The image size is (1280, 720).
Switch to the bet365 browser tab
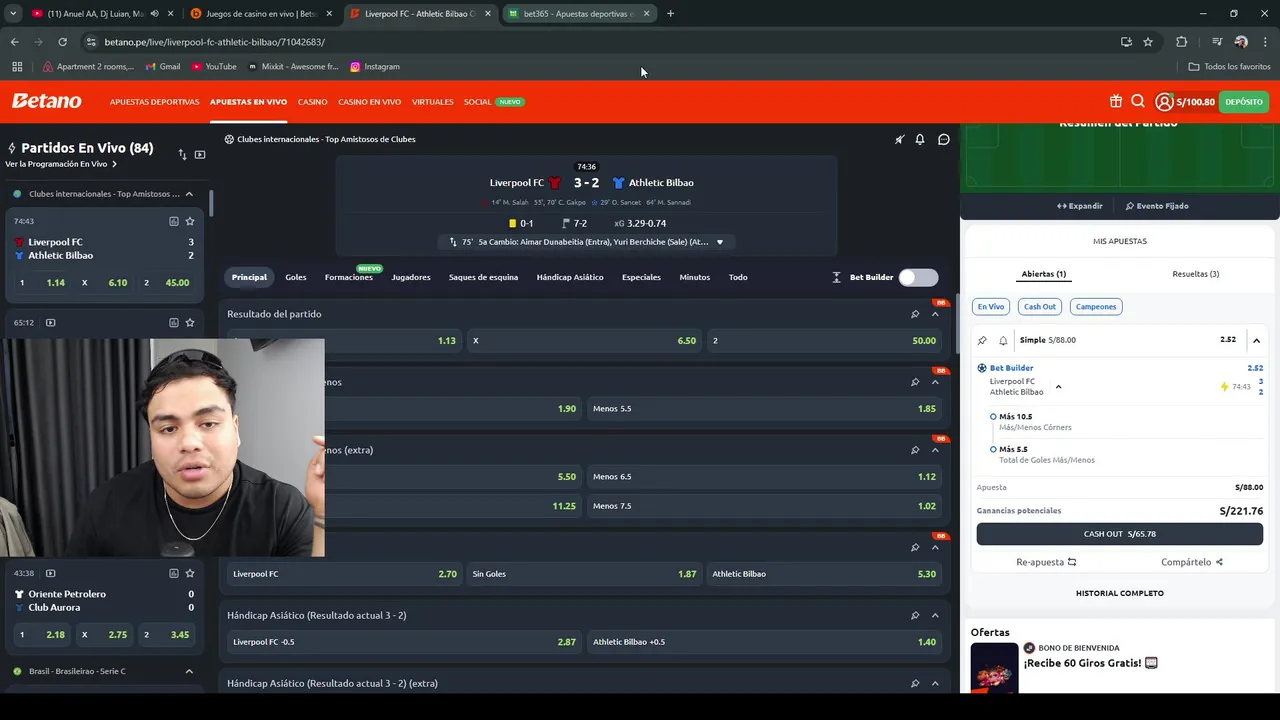pyautogui.click(x=579, y=14)
